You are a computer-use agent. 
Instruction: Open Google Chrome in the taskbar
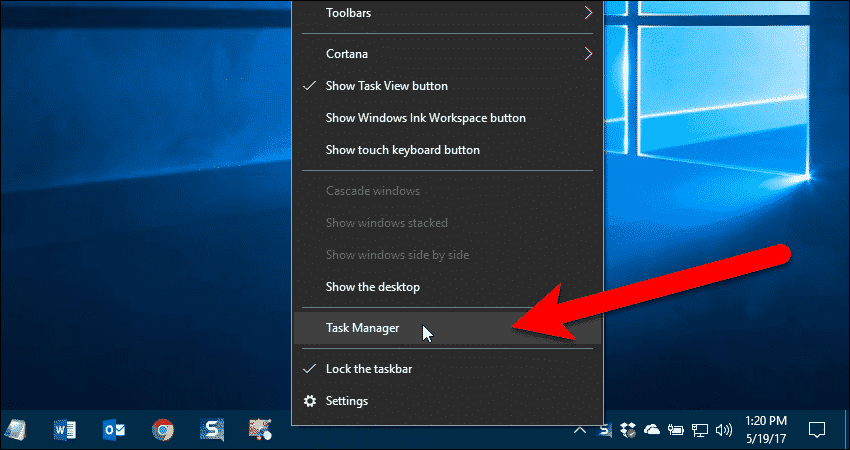tap(162, 430)
